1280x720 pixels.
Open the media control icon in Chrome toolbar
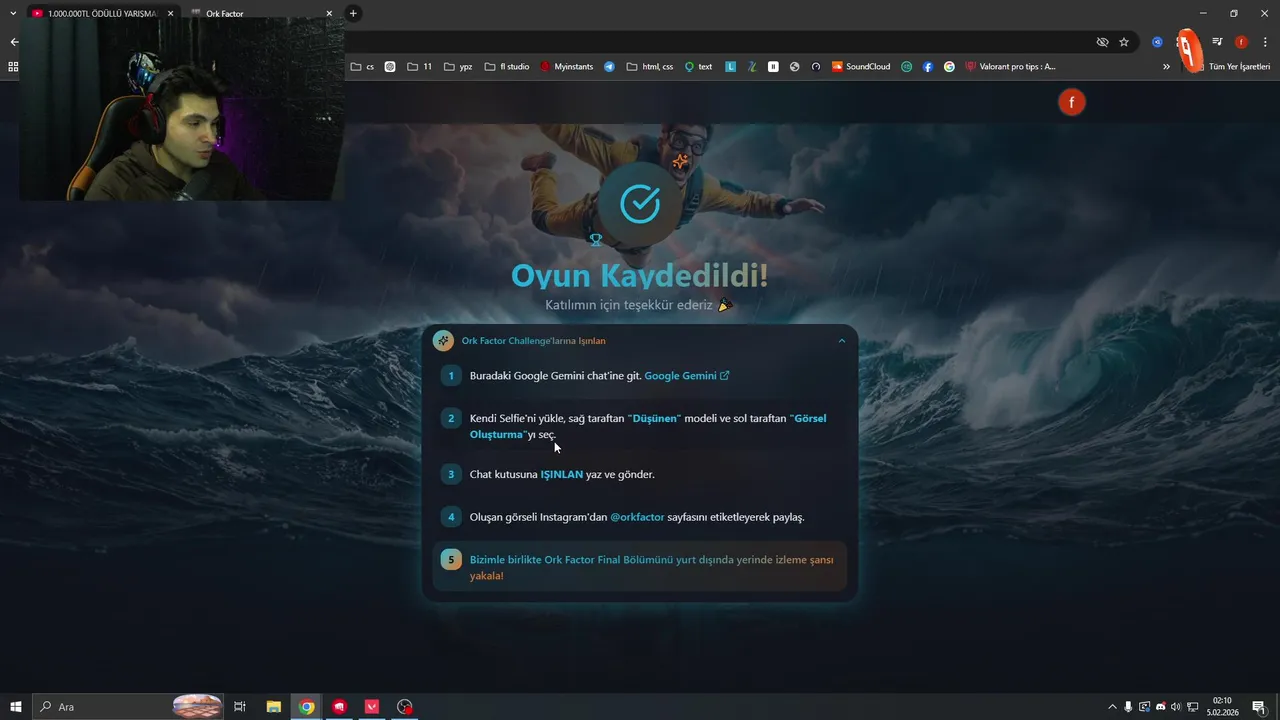(1217, 42)
